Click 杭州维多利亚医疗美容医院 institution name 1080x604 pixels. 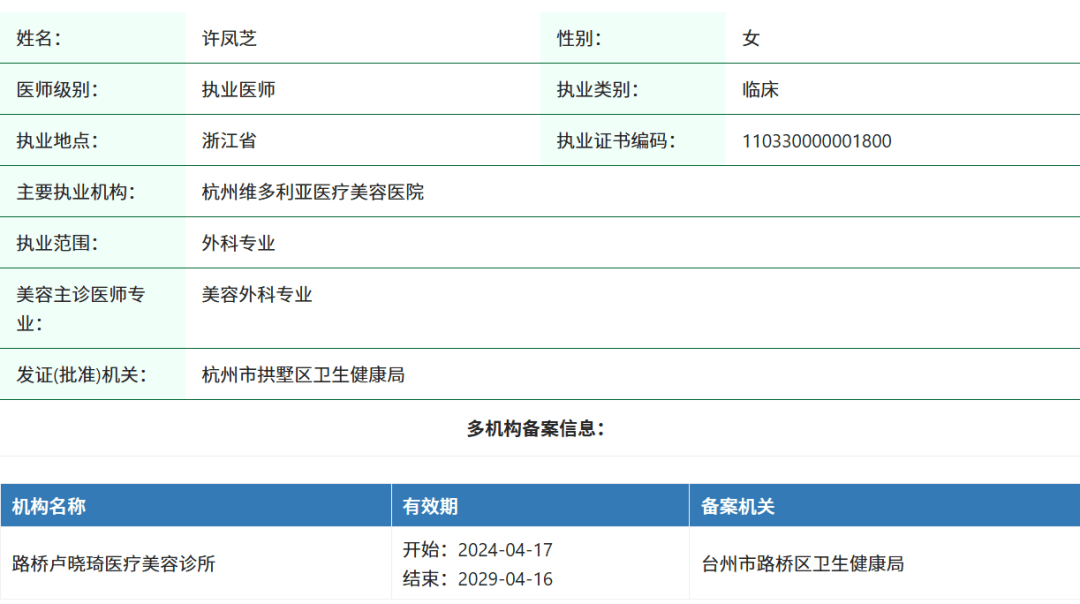(x=312, y=192)
